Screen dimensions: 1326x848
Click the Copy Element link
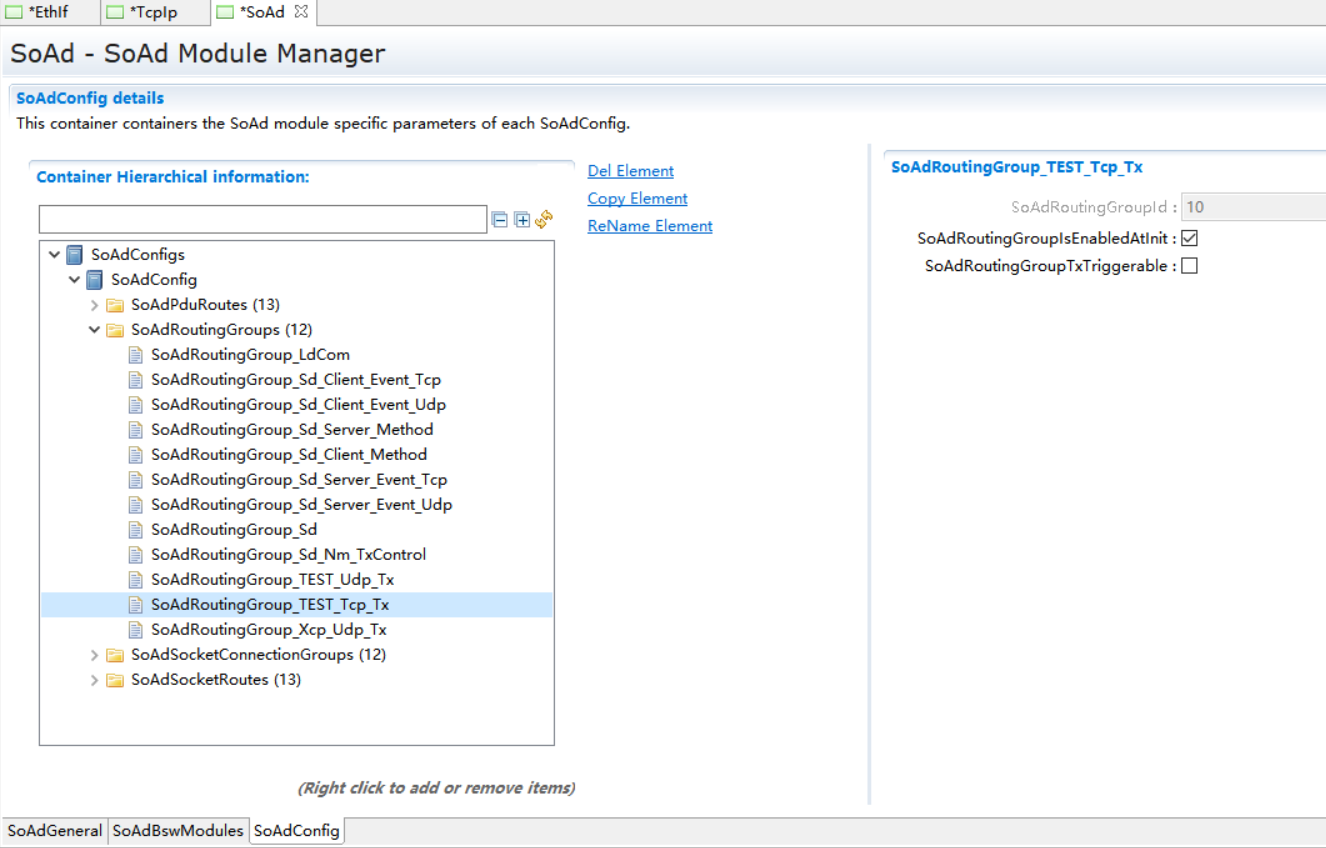pos(637,198)
